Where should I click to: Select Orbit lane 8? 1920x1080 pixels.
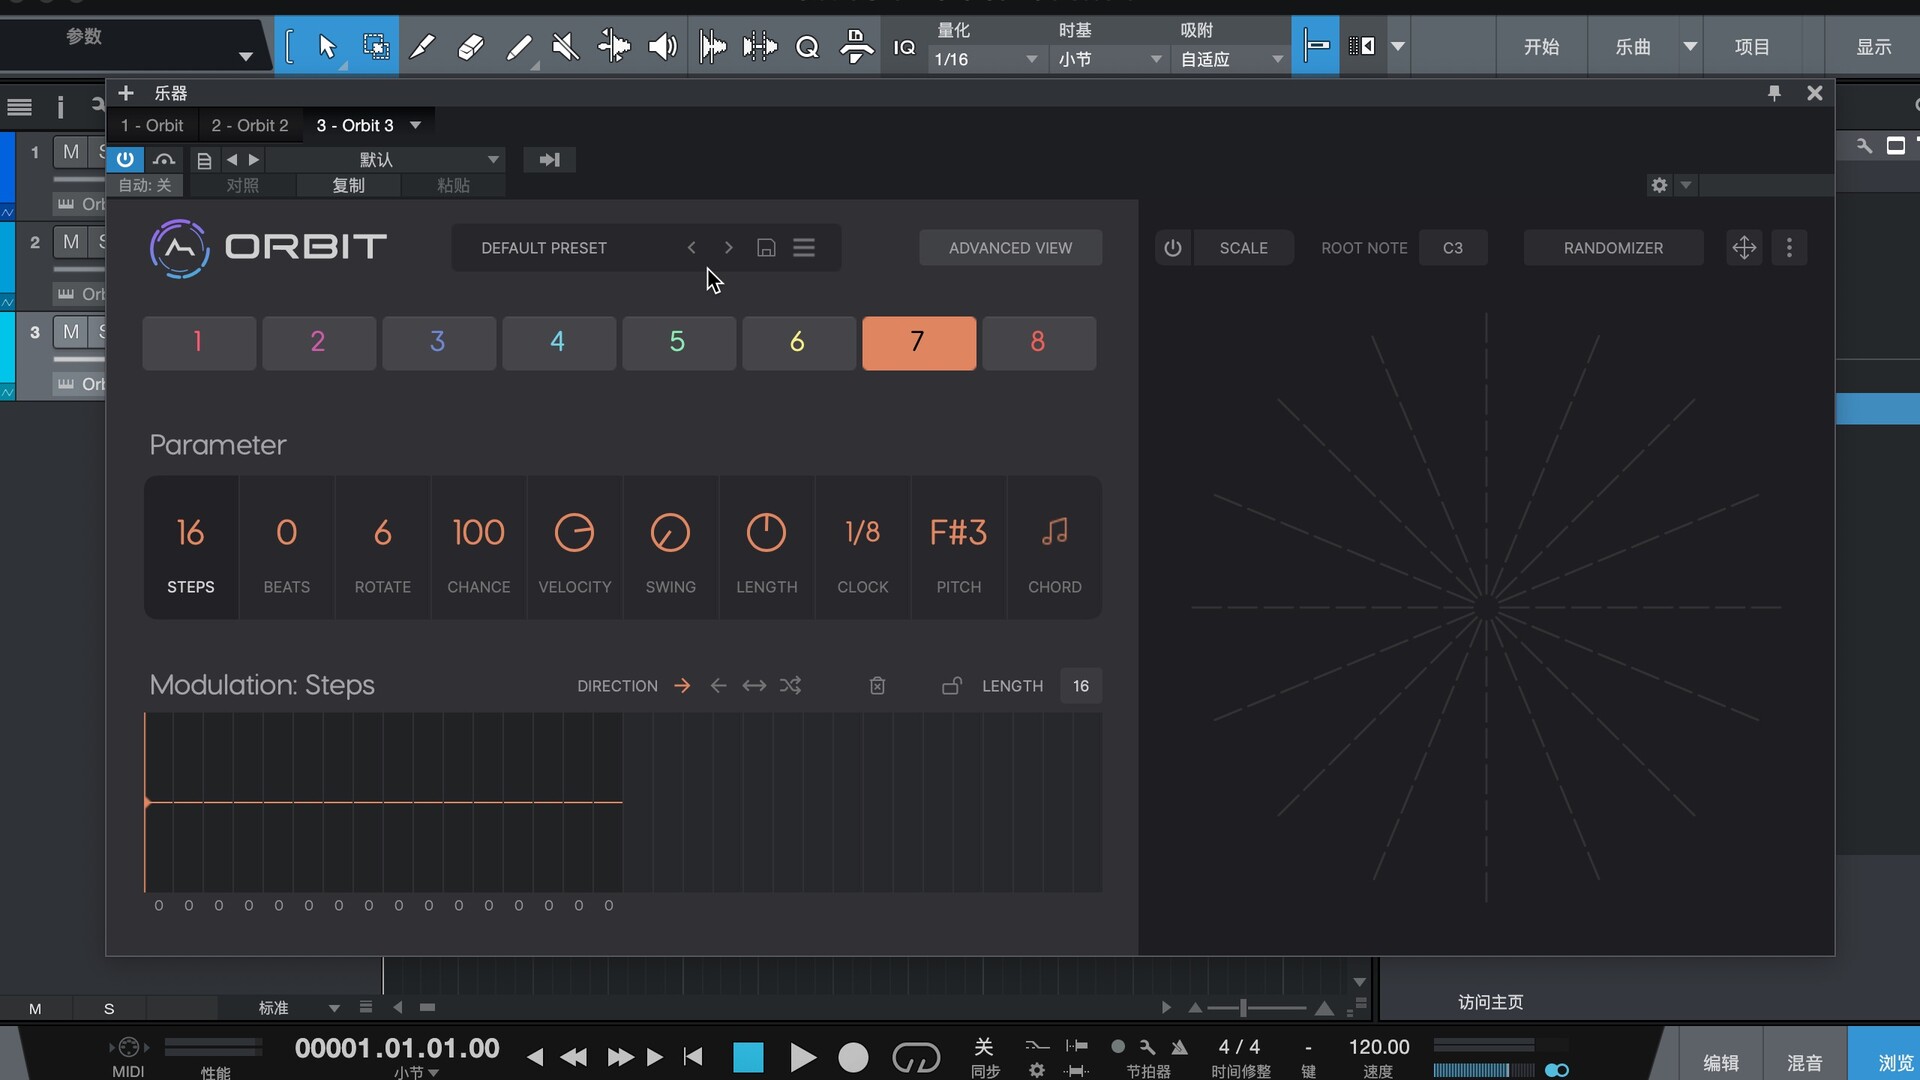point(1039,343)
